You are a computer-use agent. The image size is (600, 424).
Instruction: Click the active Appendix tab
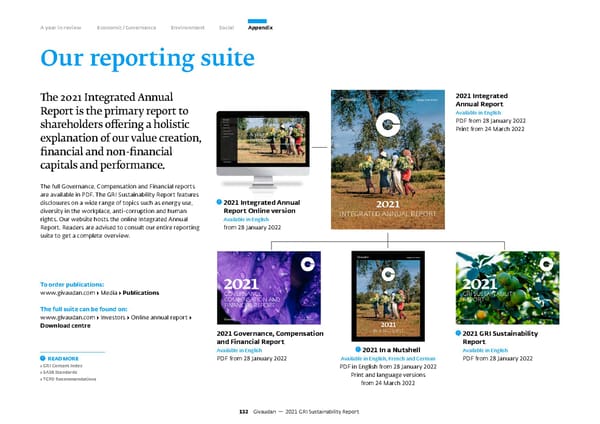pyautogui.click(x=260, y=27)
